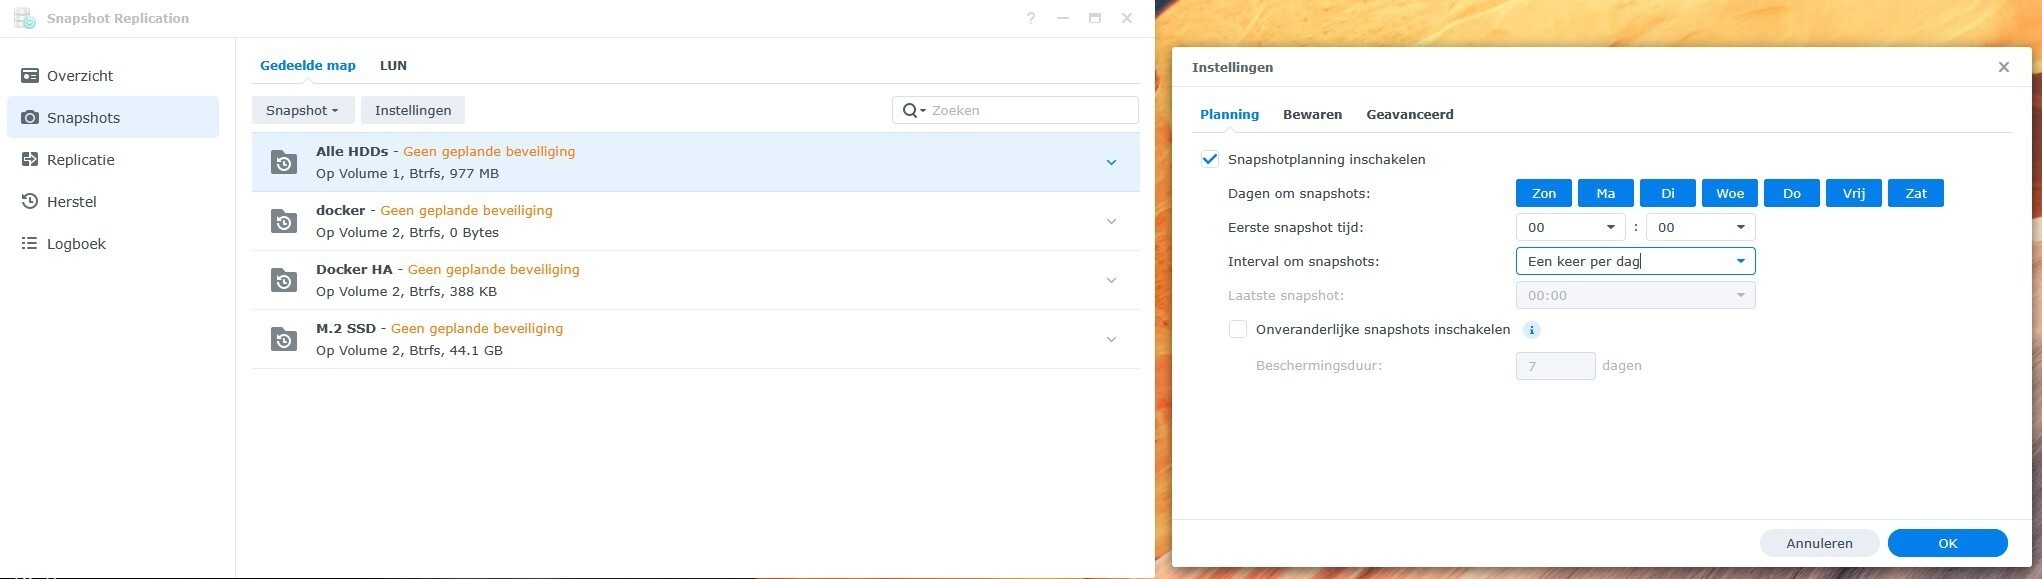Confirm settings with the OK button
Image resolution: width=2042 pixels, height=579 pixels.
click(x=1947, y=543)
